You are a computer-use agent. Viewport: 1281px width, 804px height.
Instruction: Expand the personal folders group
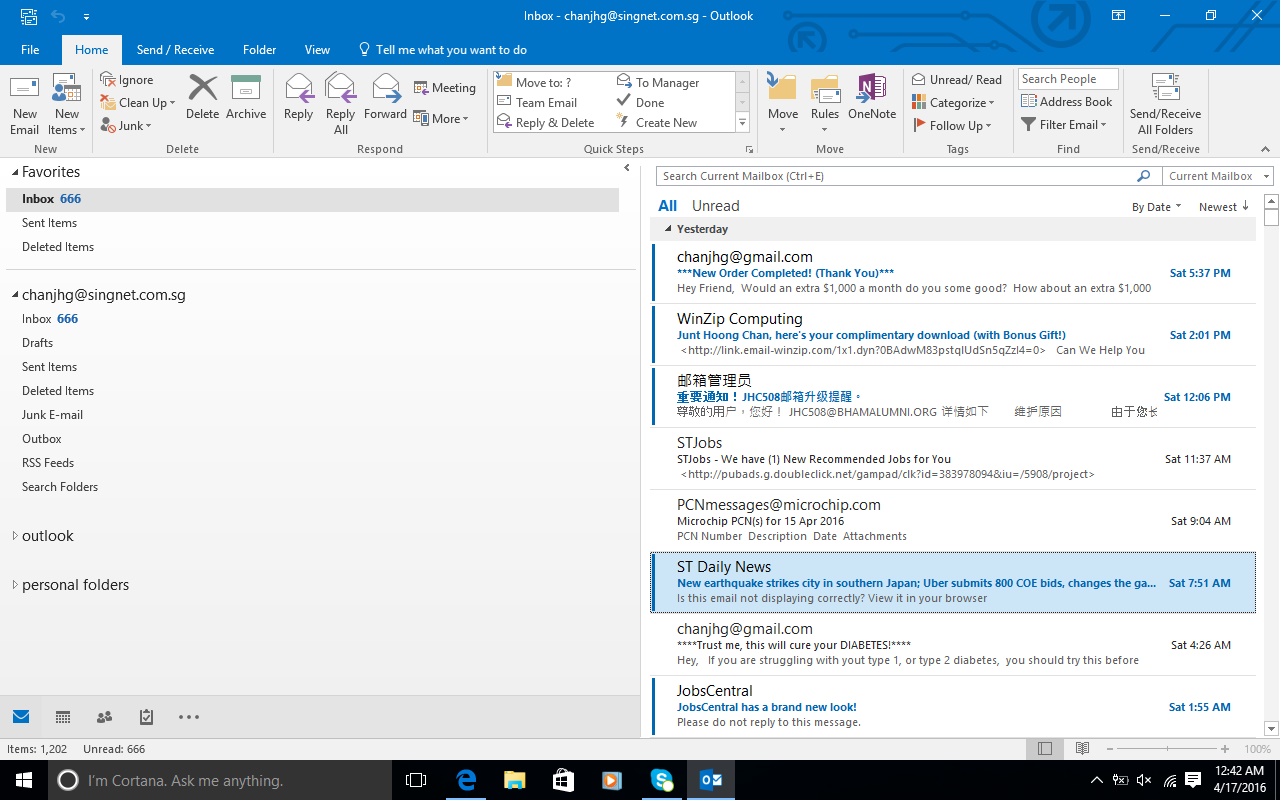click(x=15, y=585)
